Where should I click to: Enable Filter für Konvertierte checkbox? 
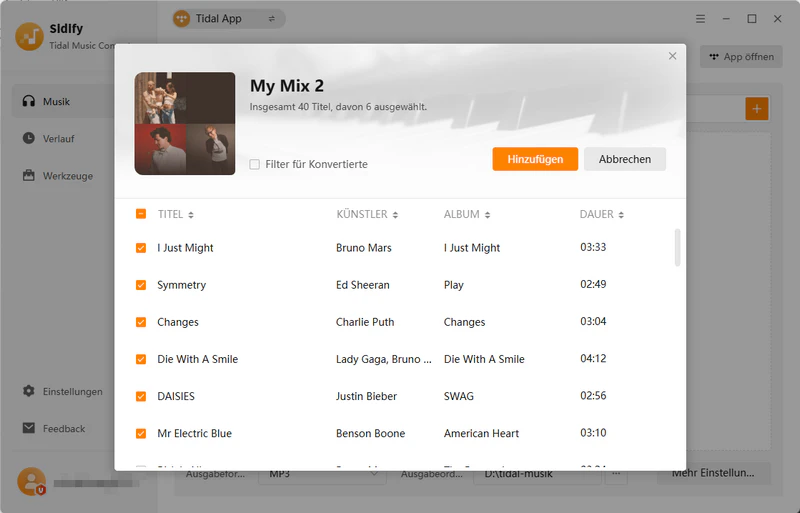pos(255,164)
